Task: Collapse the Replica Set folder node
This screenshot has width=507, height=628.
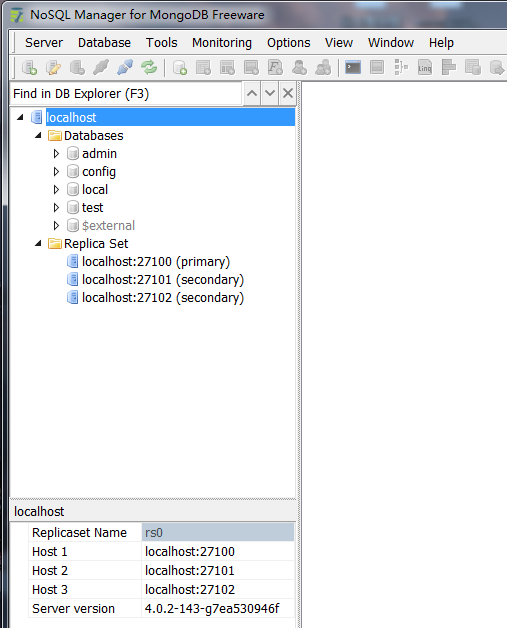Action: tap(38, 244)
